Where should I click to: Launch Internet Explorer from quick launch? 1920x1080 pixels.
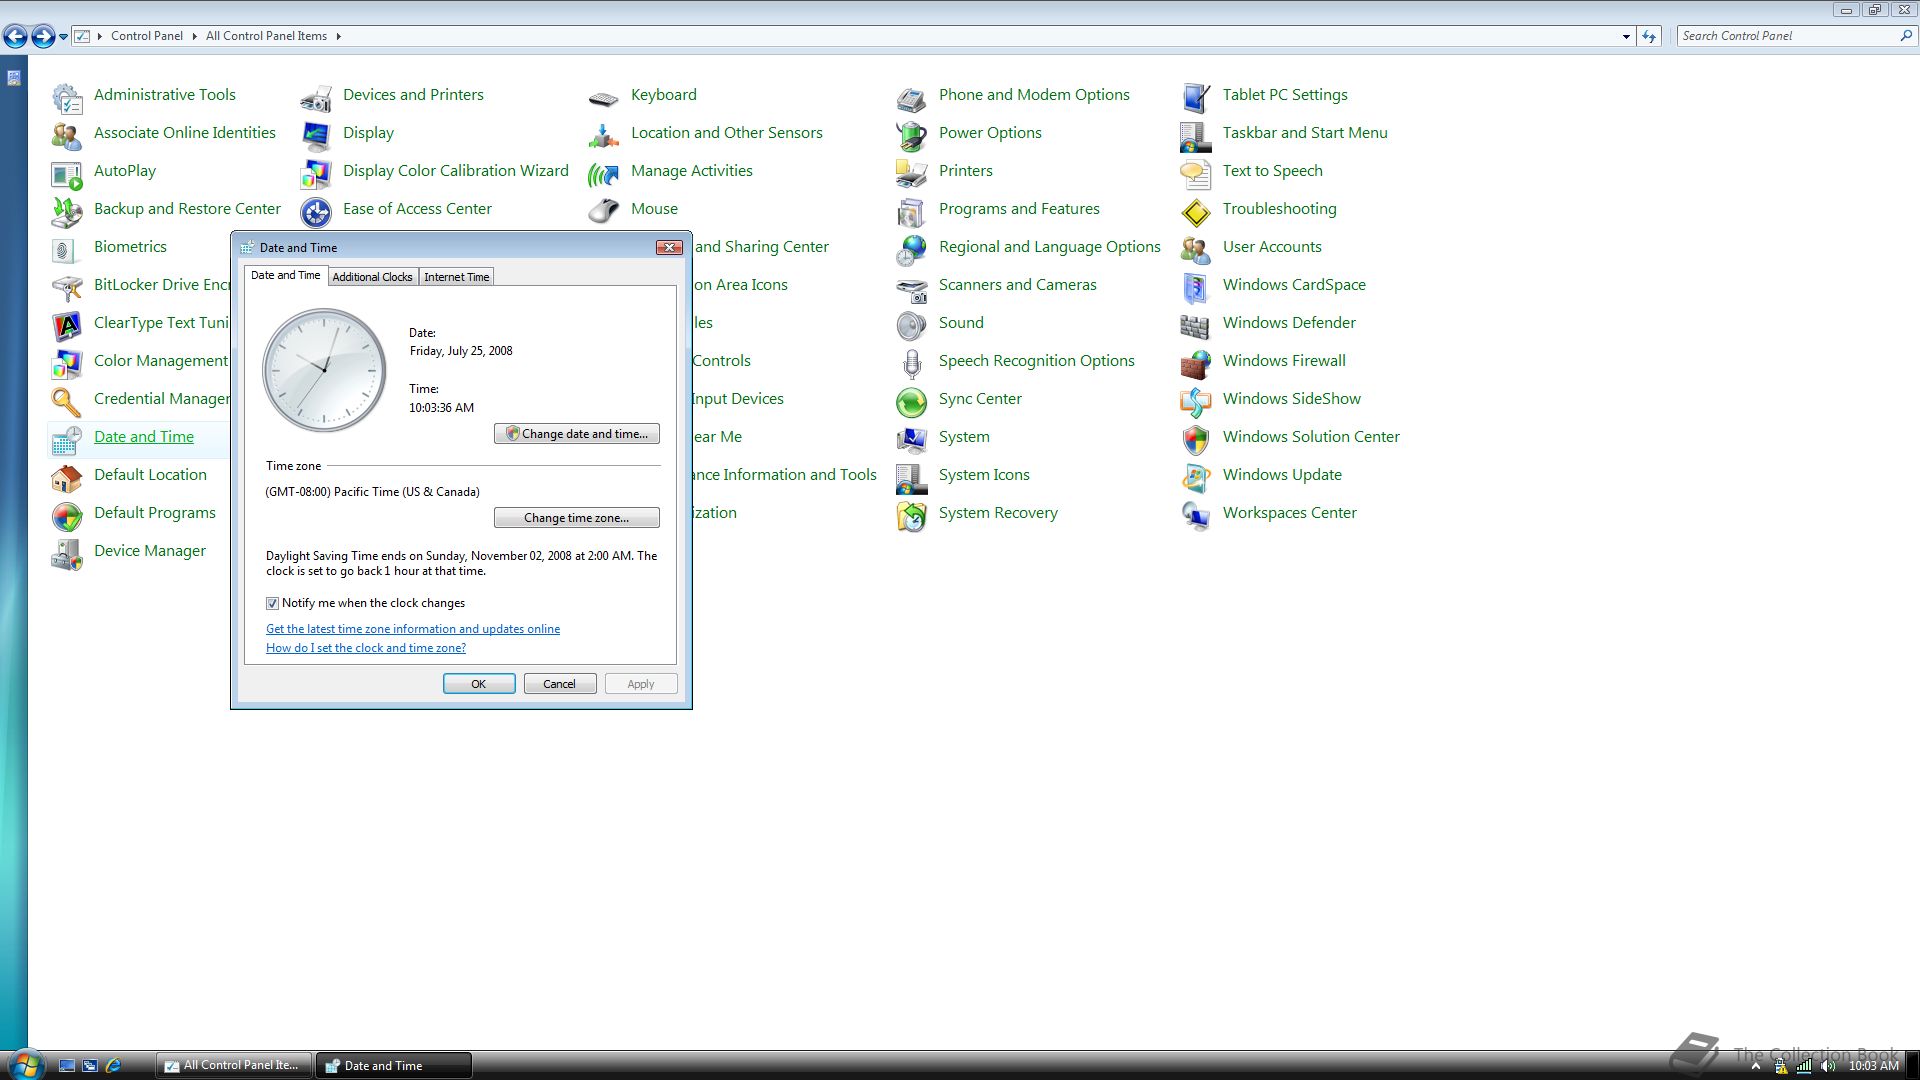coord(113,1066)
